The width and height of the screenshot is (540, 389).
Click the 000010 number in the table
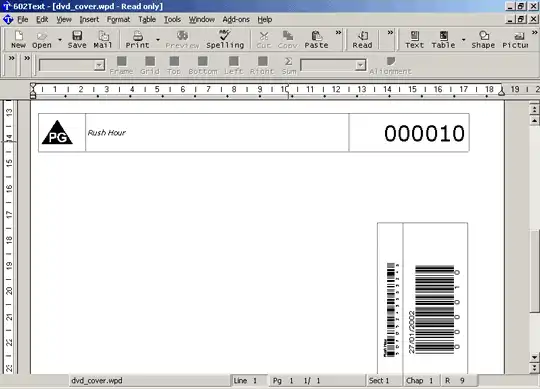pyautogui.click(x=424, y=134)
